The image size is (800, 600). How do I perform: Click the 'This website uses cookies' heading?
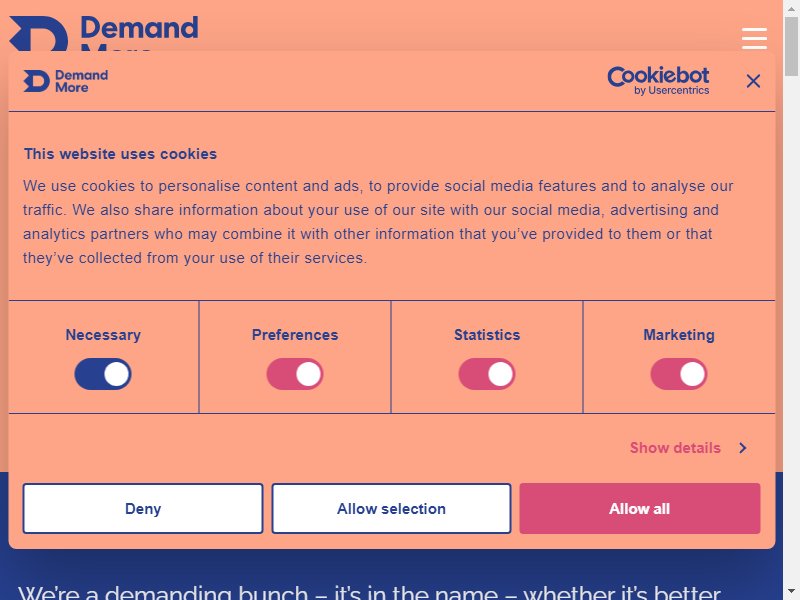(120, 154)
